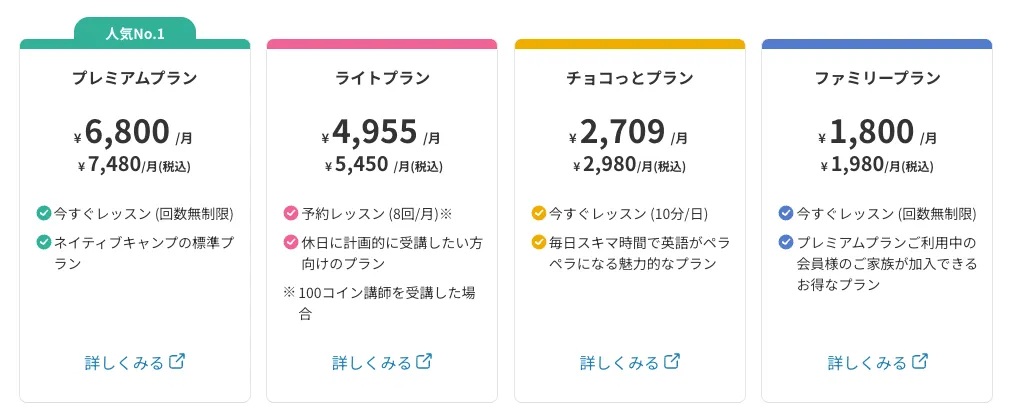Viewport: 1019px width, 415px height.
Task: Open 詳しくみる link for チョコっとプラン
Action: [619, 362]
